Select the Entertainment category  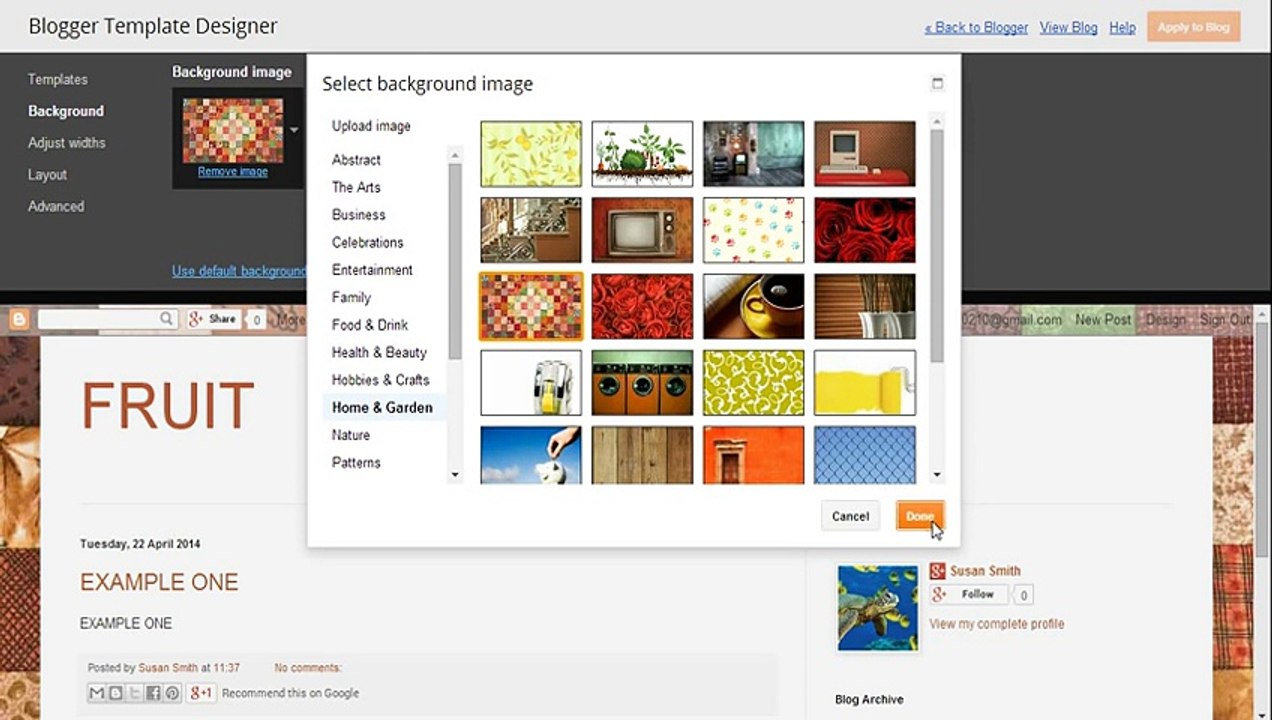pyautogui.click(x=372, y=270)
